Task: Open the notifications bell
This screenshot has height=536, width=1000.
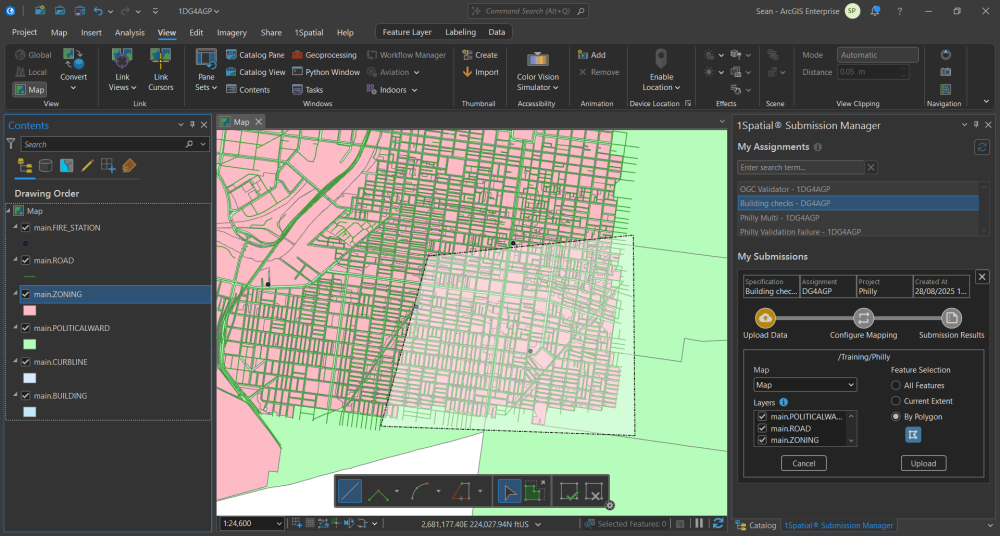Action: tap(875, 11)
